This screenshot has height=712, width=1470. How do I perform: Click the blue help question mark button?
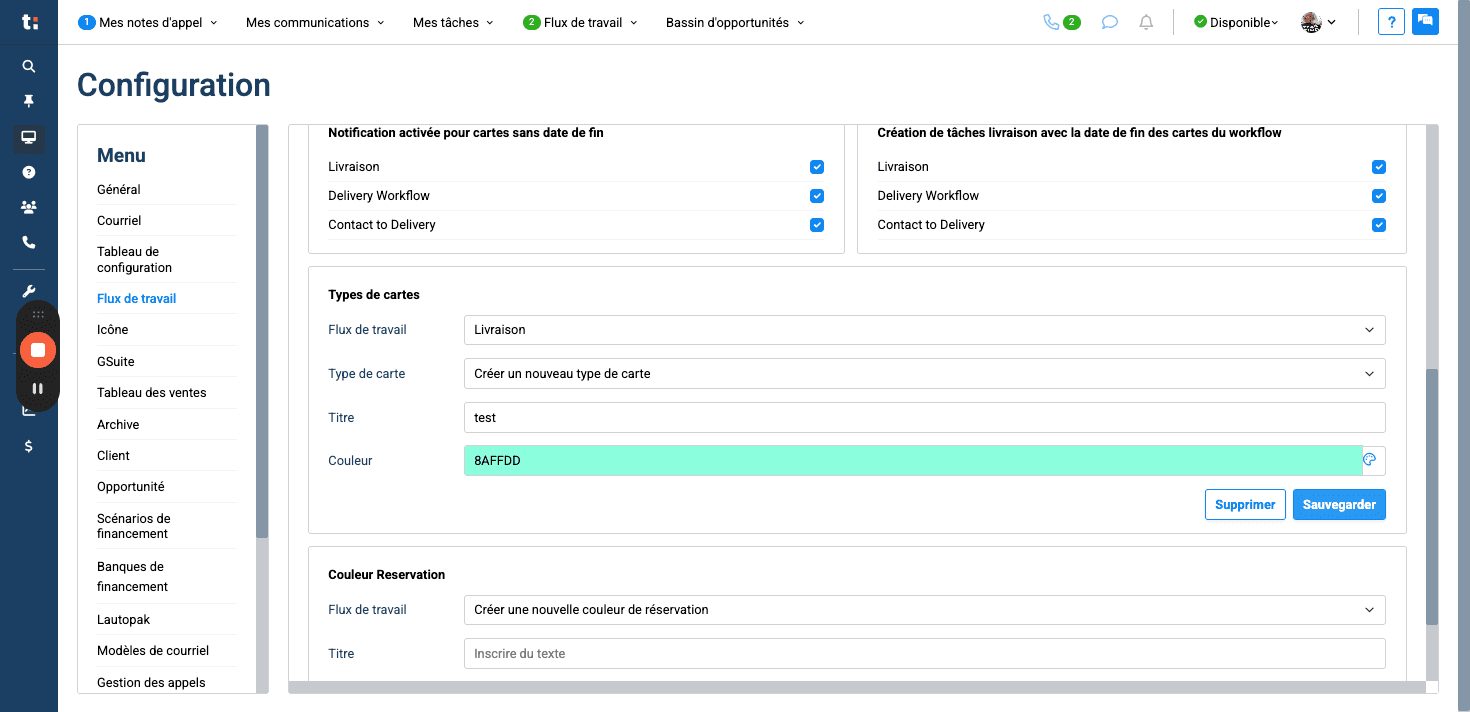(x=1391, y=22)
